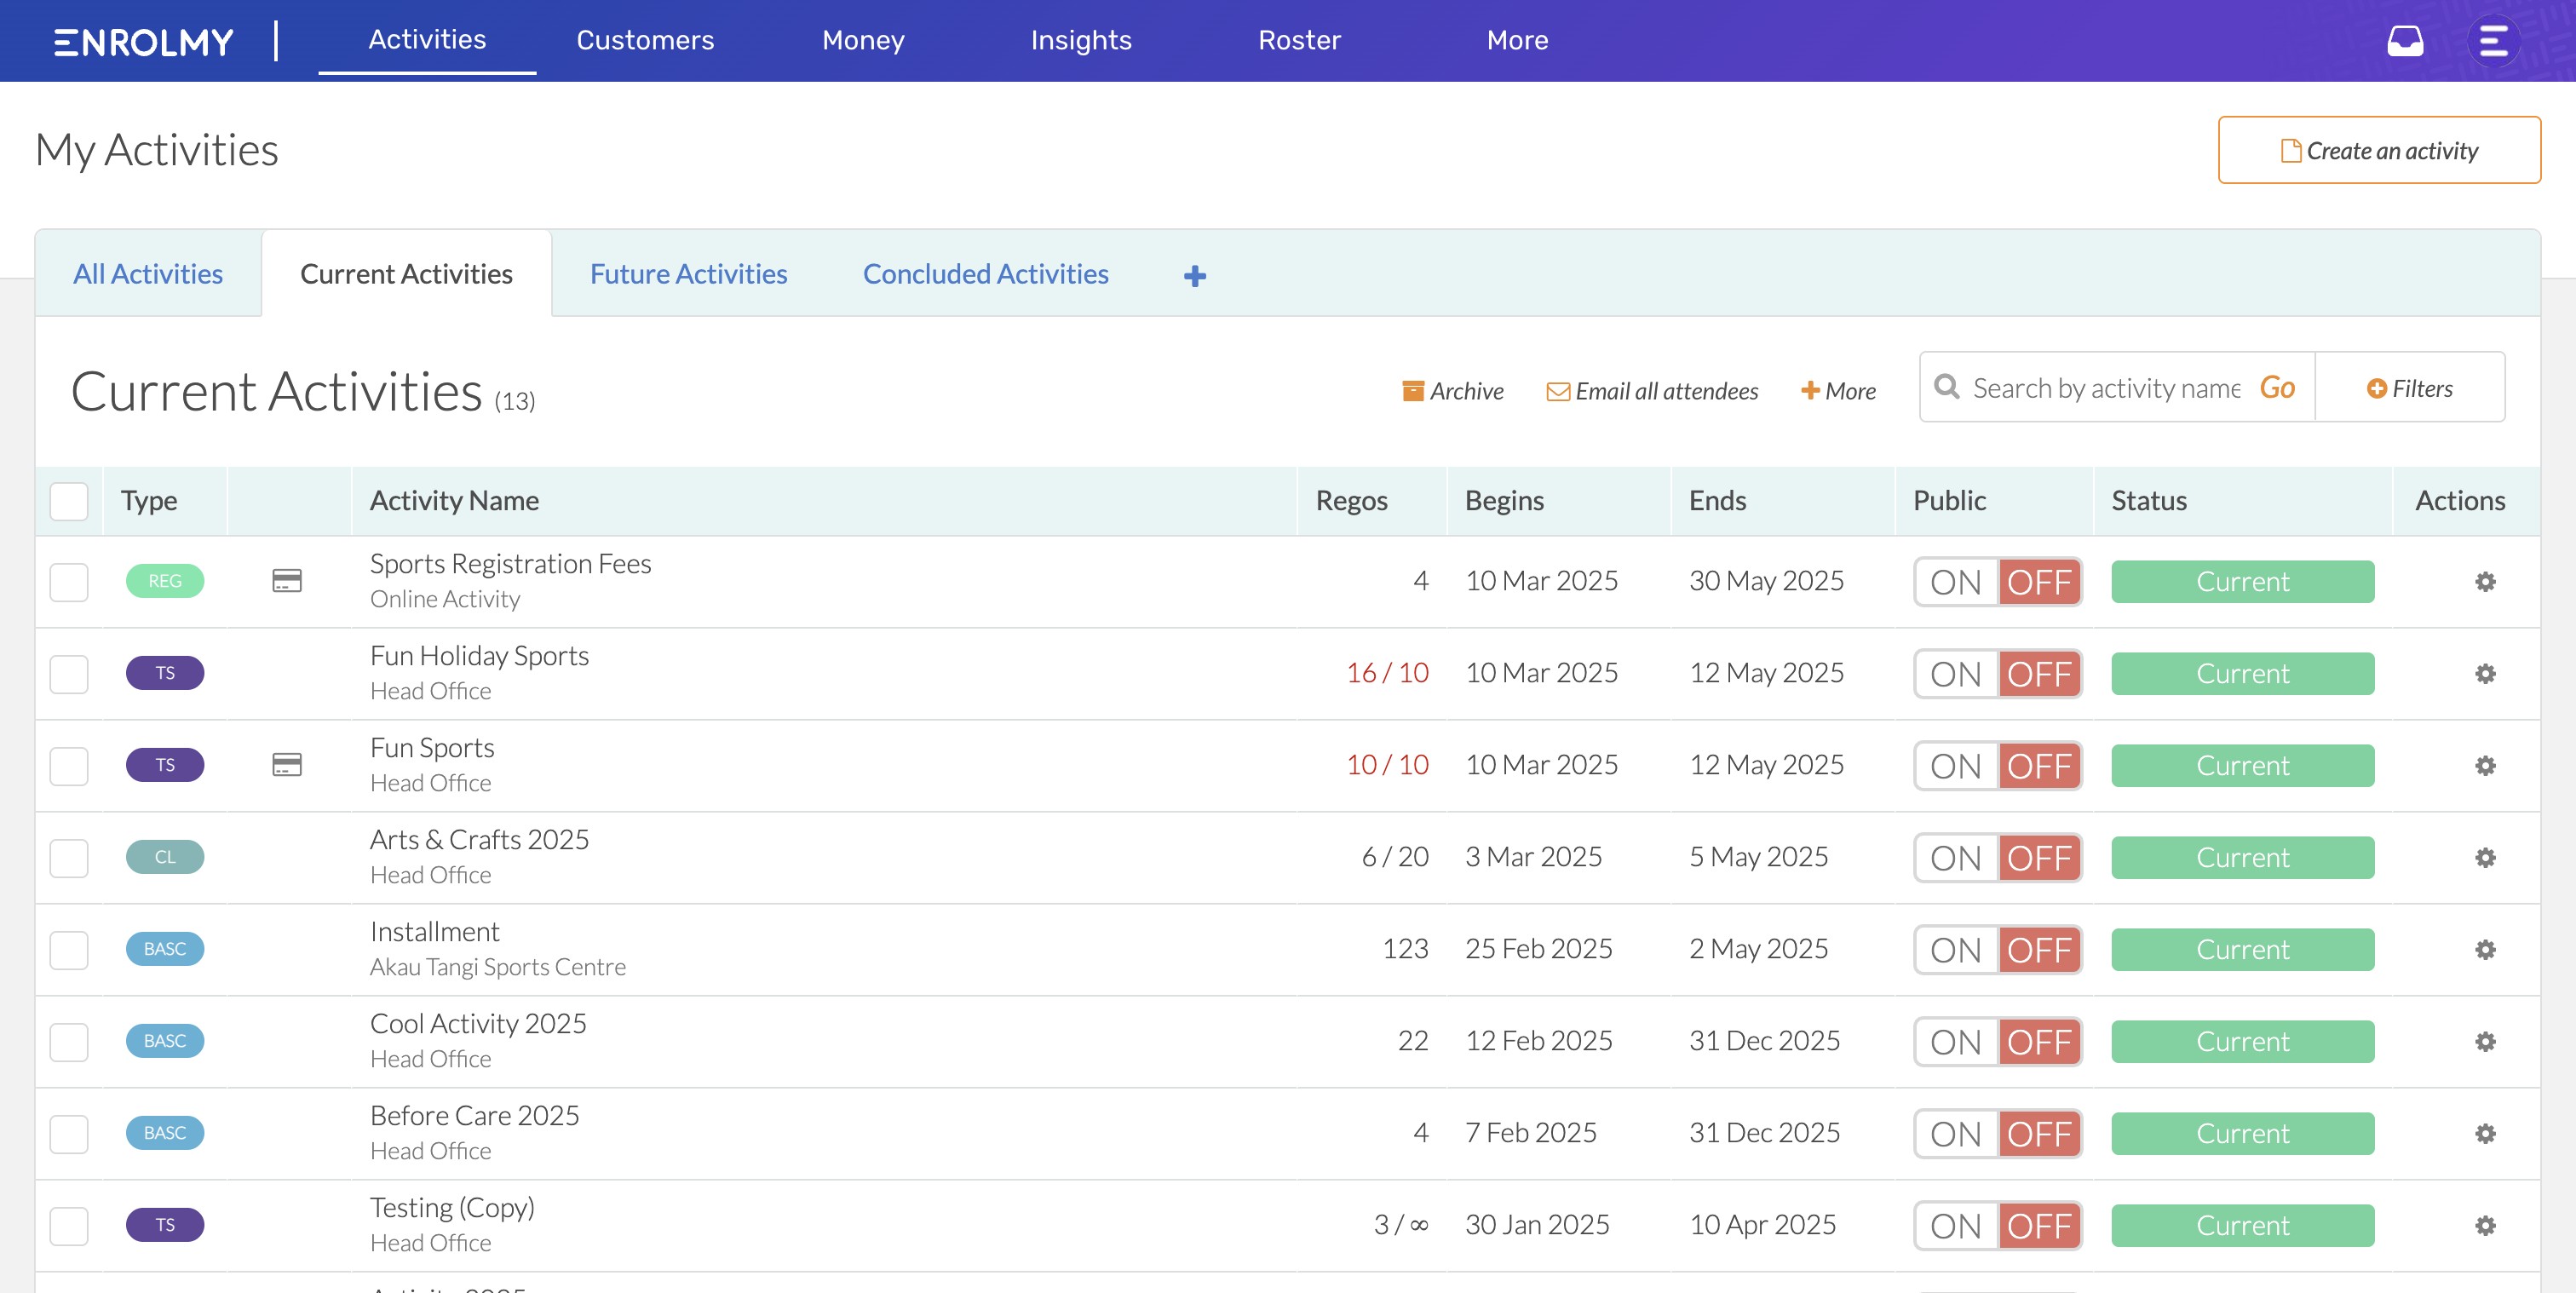The image size is (2576, 1293).
Task: Select the Current Activities tab
Action: pos(406,274)
